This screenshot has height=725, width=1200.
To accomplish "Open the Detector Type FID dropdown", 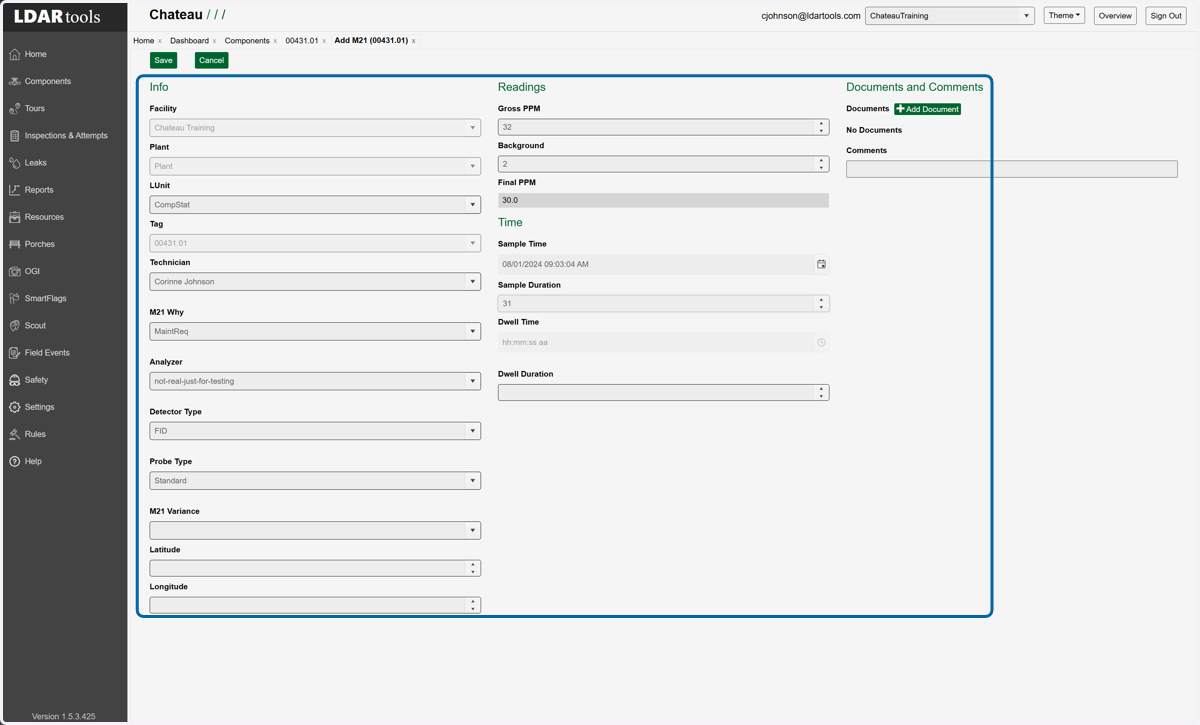I will (x=315, y=431).
